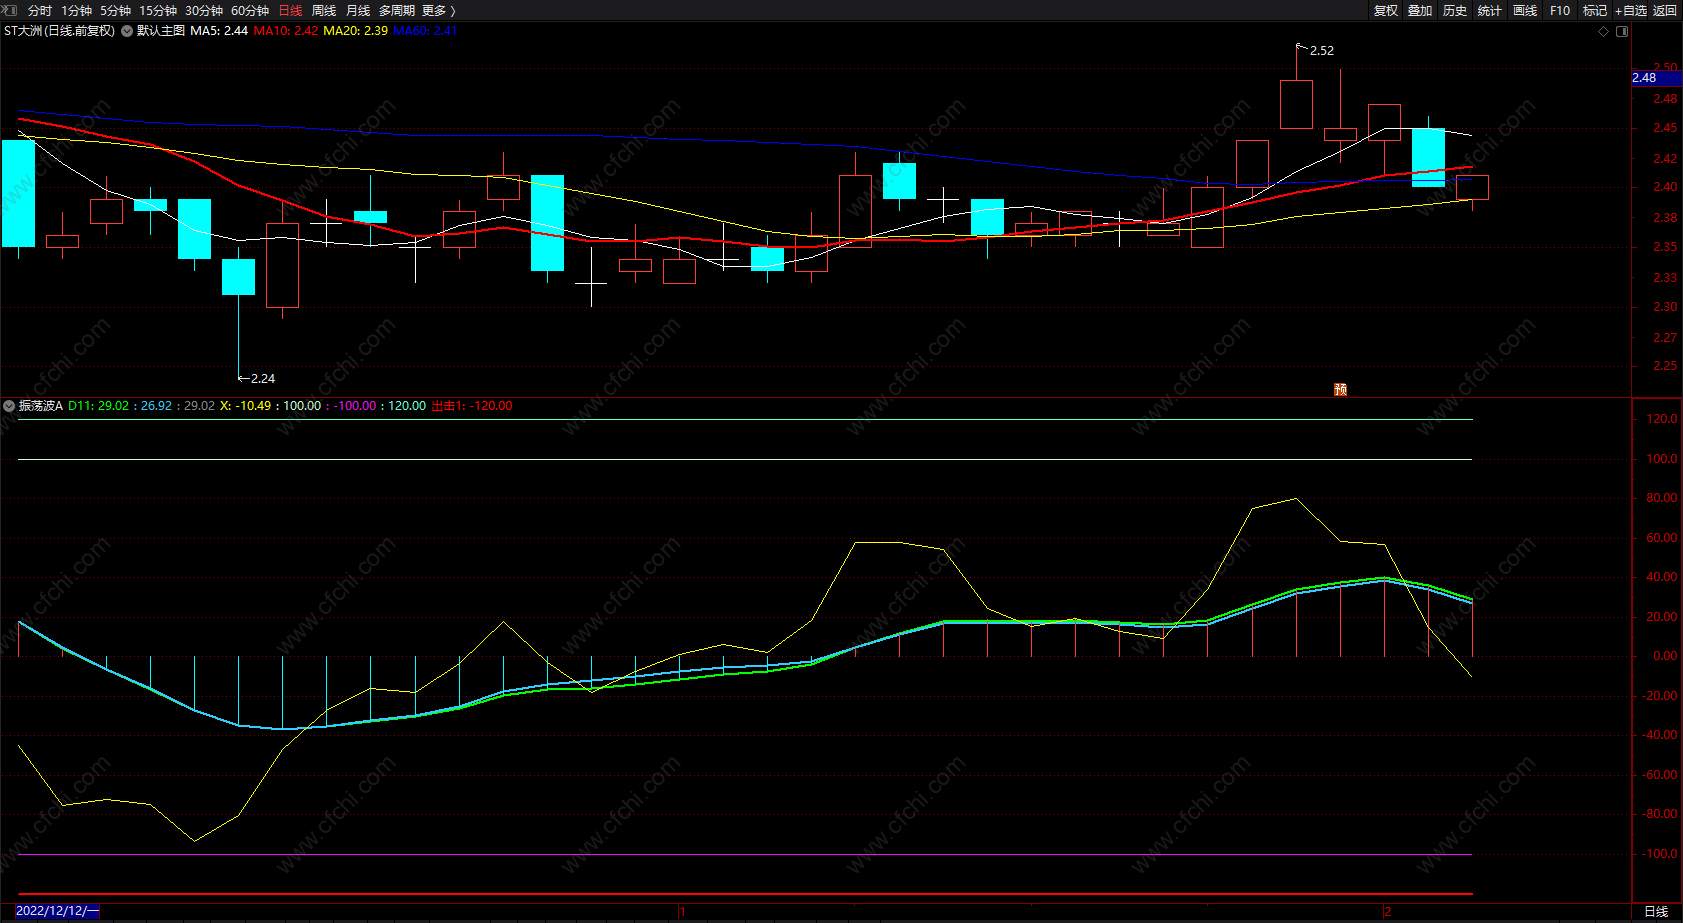Click the 出击1: -120.00 indicator value

pos(472,406)
